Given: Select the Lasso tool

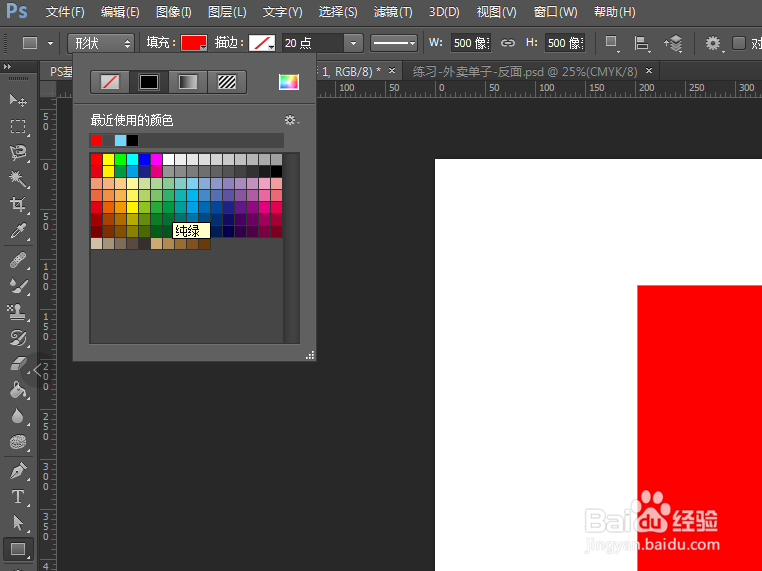Looking at the screenshot, I should coord(18,153).
